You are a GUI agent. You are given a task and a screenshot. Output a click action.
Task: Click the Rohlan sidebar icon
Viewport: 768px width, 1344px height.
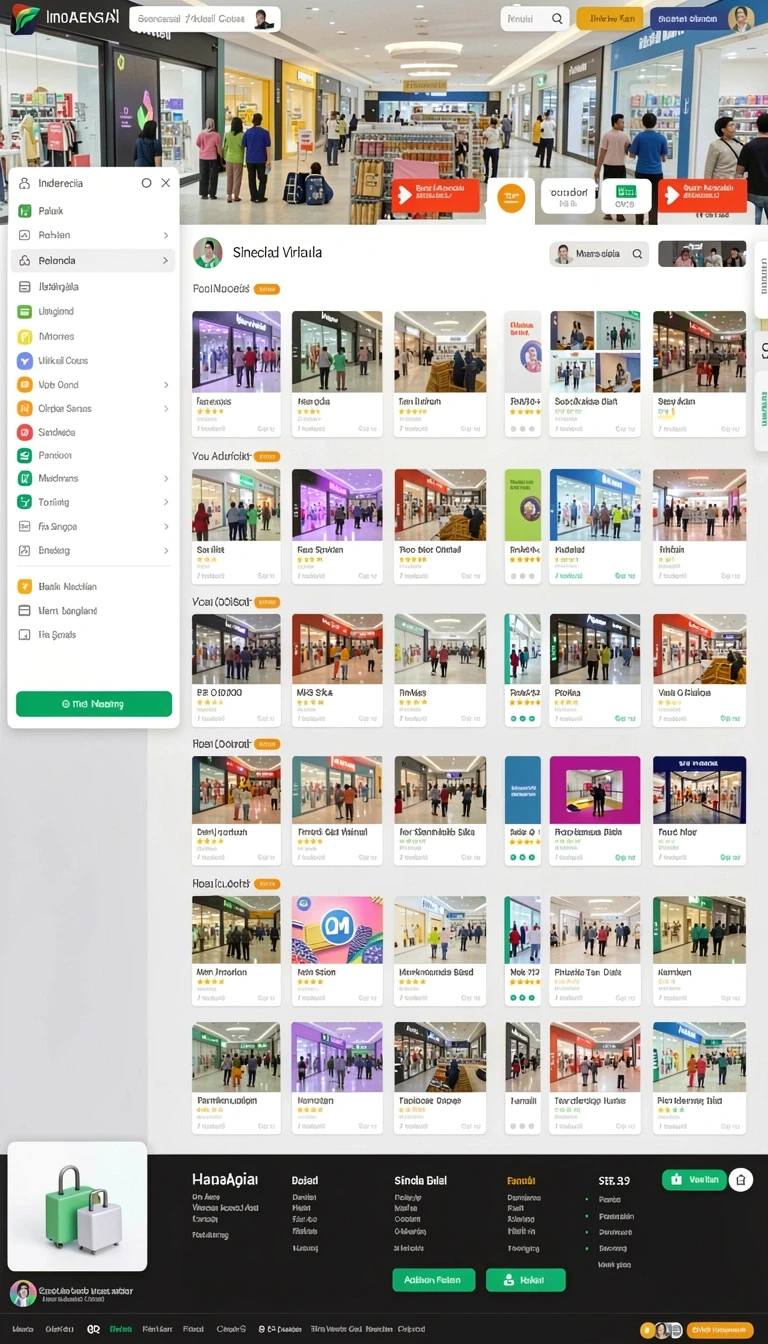(25, 235)
